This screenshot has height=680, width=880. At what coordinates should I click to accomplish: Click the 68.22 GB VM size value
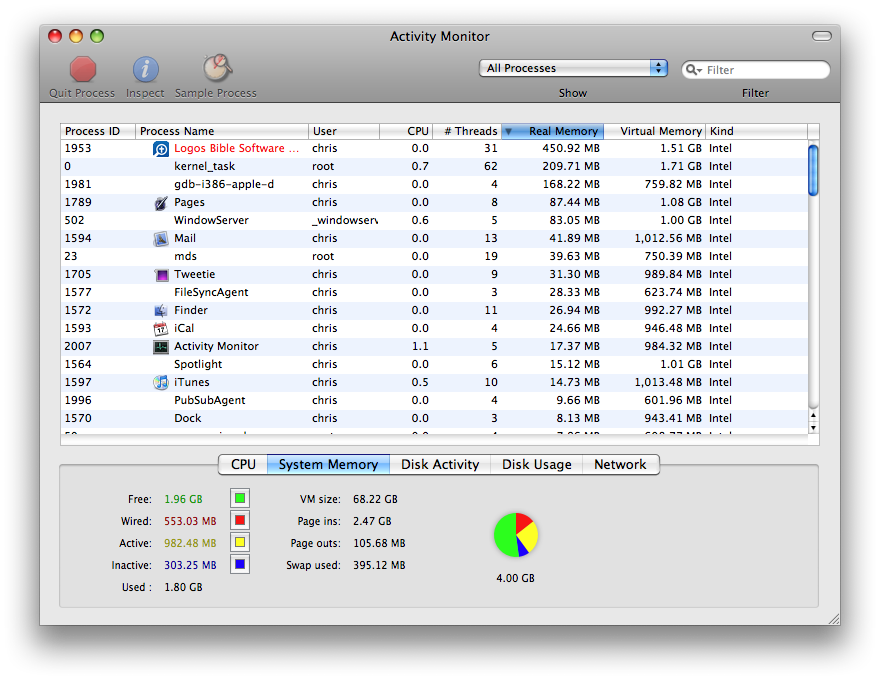click(375, 499)
